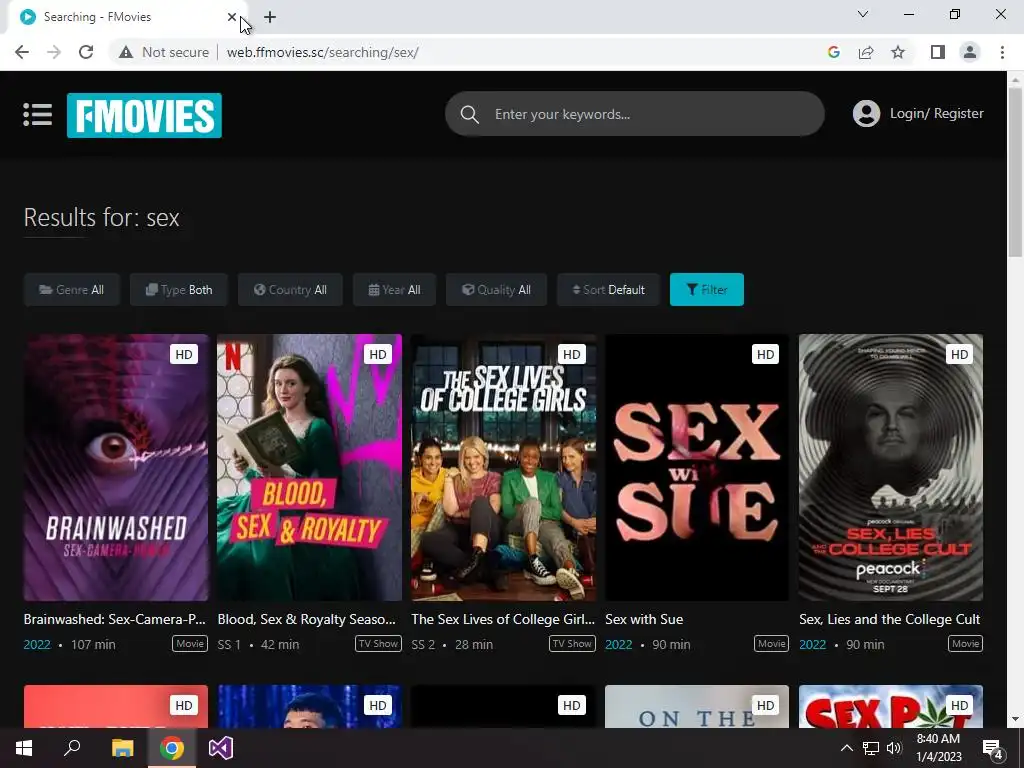Click TV Show tag under Blood, Sex & Royalty
This screenshot has height=768, width=1024.
point(378,644)
